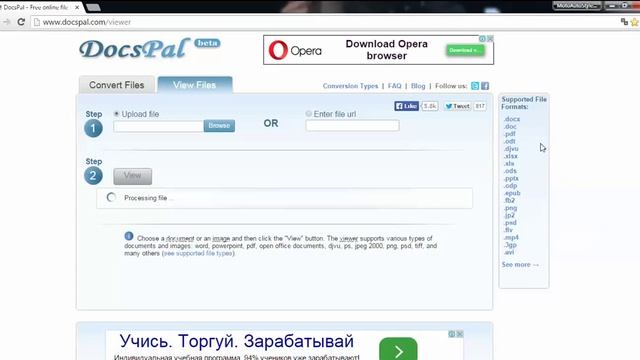
Task: Click the .odt format link
Action: pyautogui.click(x=509, y=141)
